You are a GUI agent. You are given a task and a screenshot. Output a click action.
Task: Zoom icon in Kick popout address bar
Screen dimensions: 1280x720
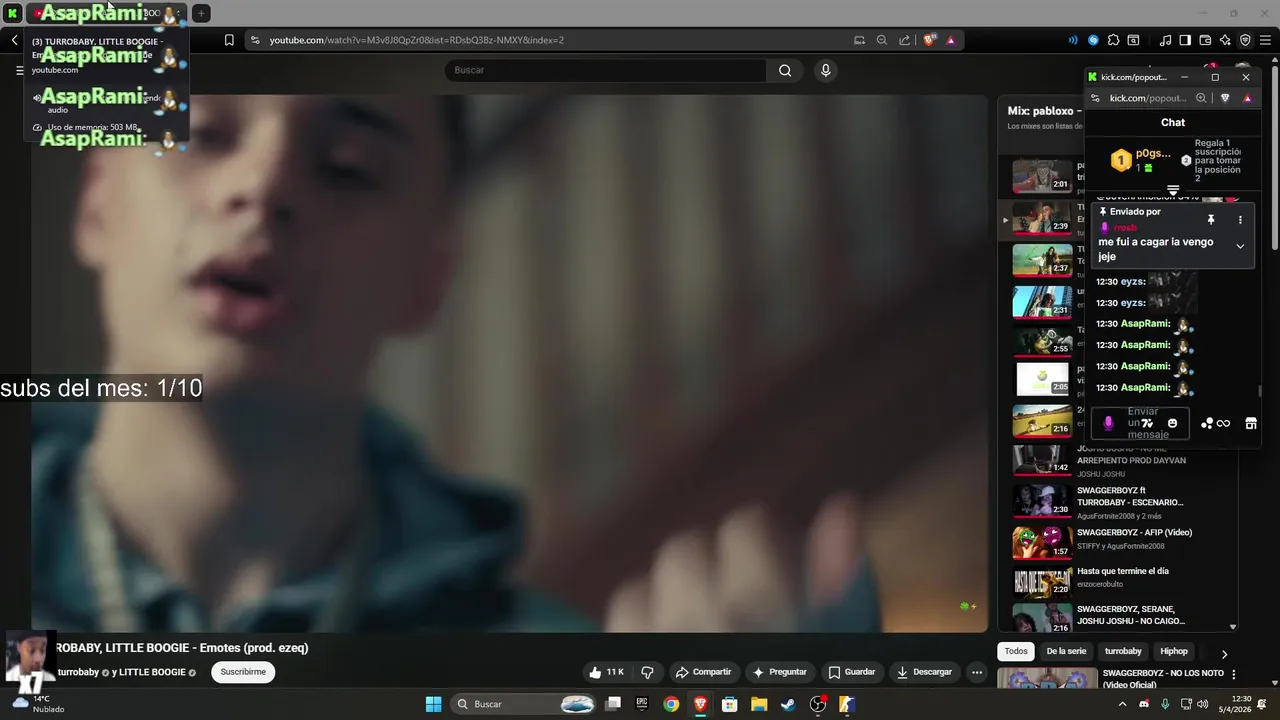tap(1201, 98)
